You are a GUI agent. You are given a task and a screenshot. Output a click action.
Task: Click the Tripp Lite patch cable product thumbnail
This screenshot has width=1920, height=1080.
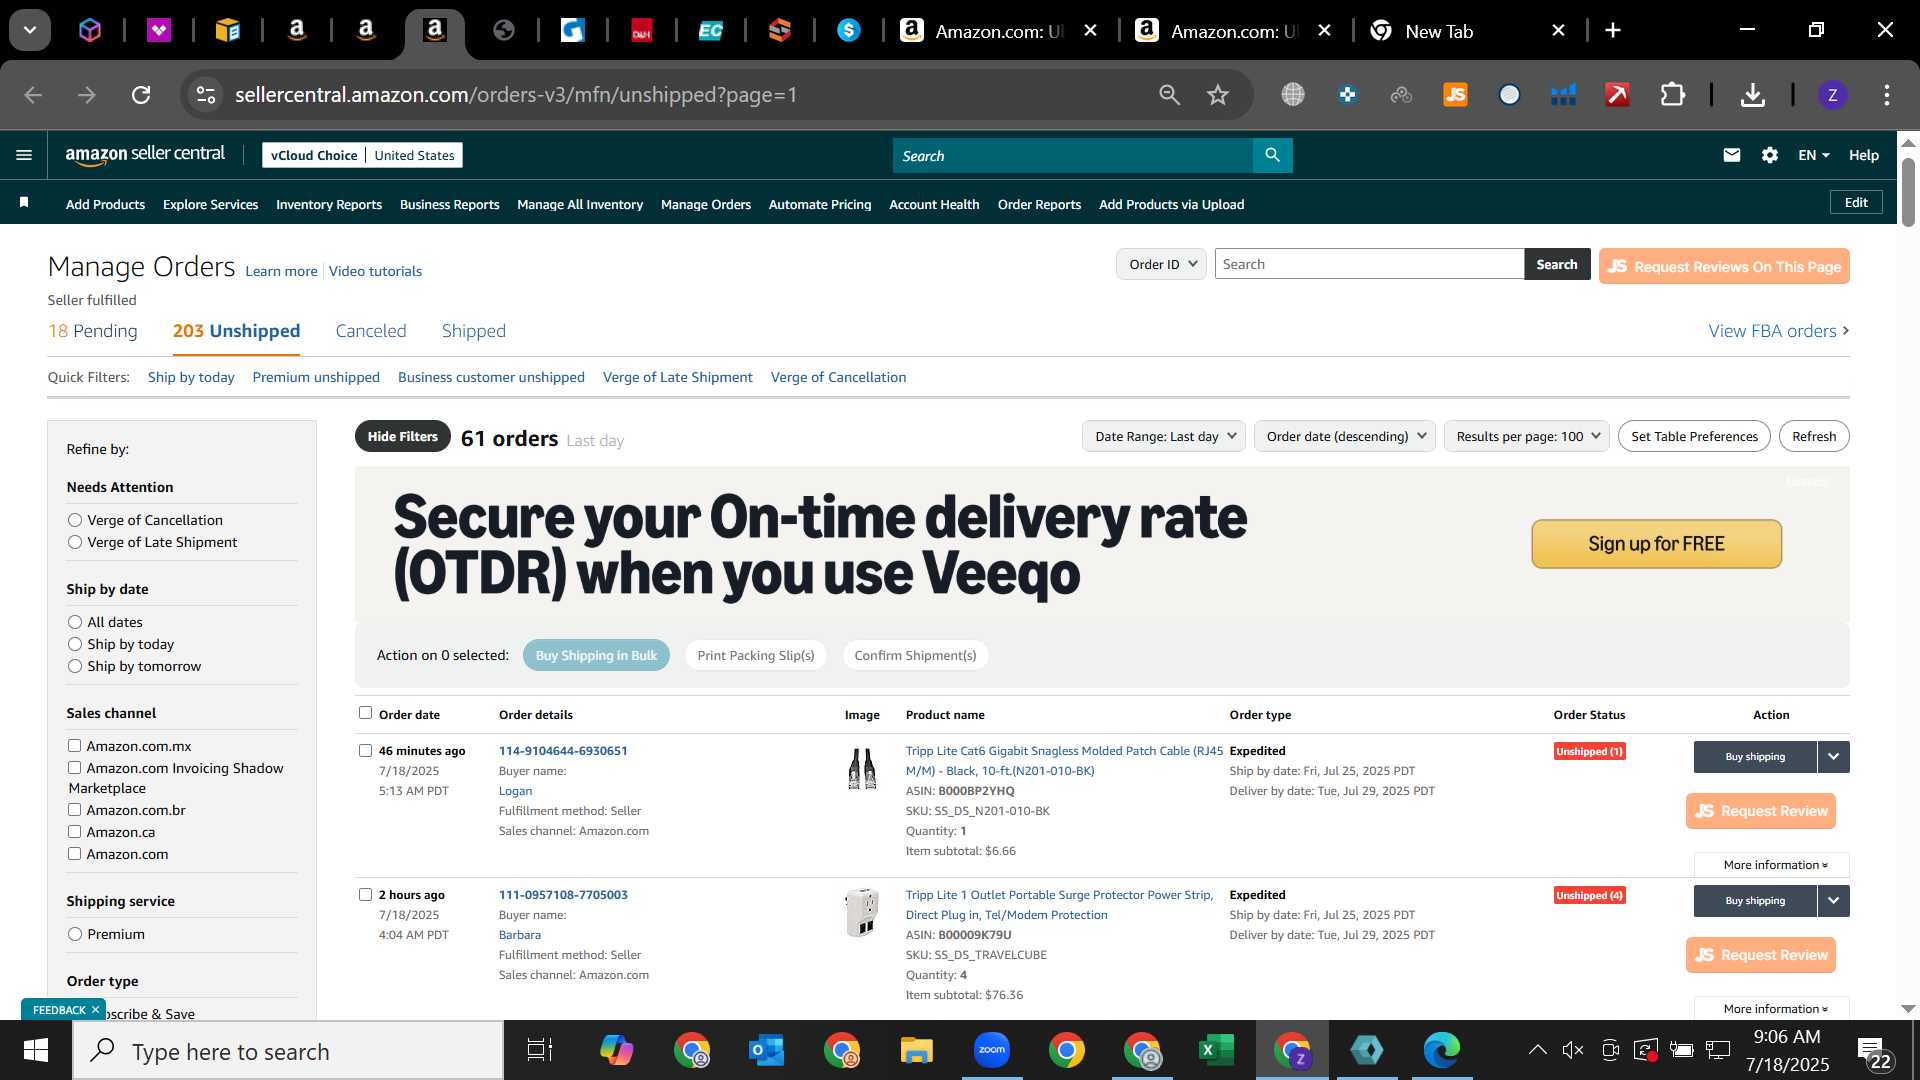(x=862, y=770)
